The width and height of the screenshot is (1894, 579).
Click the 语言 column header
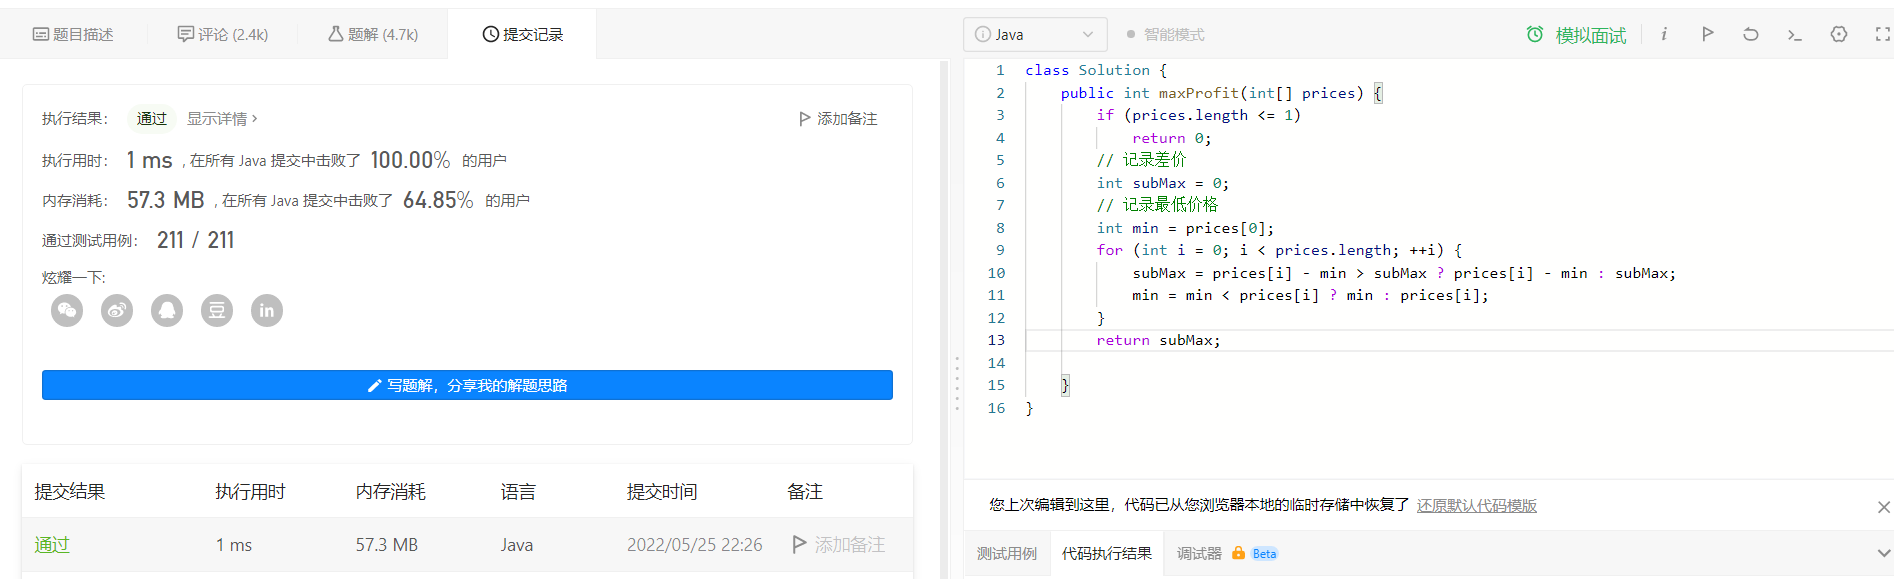tap(518, 491)
